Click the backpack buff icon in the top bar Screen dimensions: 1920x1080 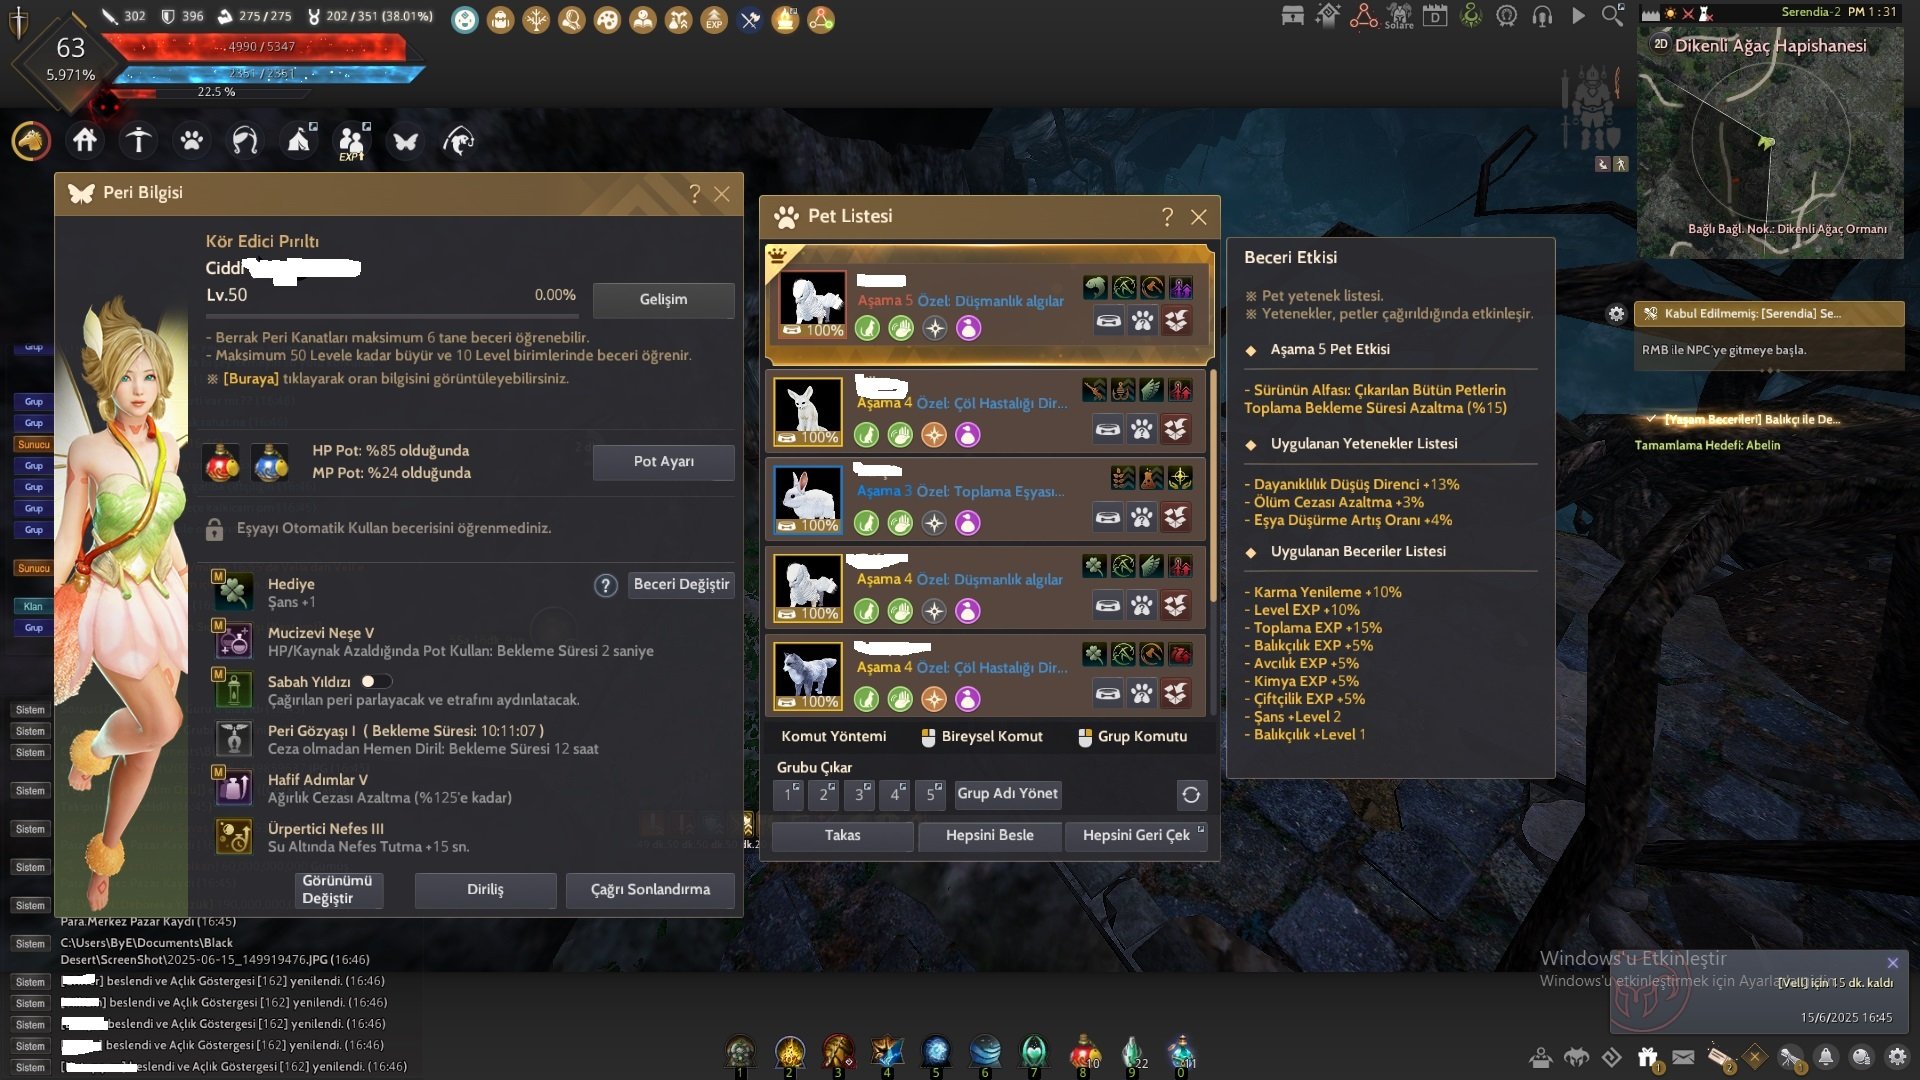(x=500, y=19)
